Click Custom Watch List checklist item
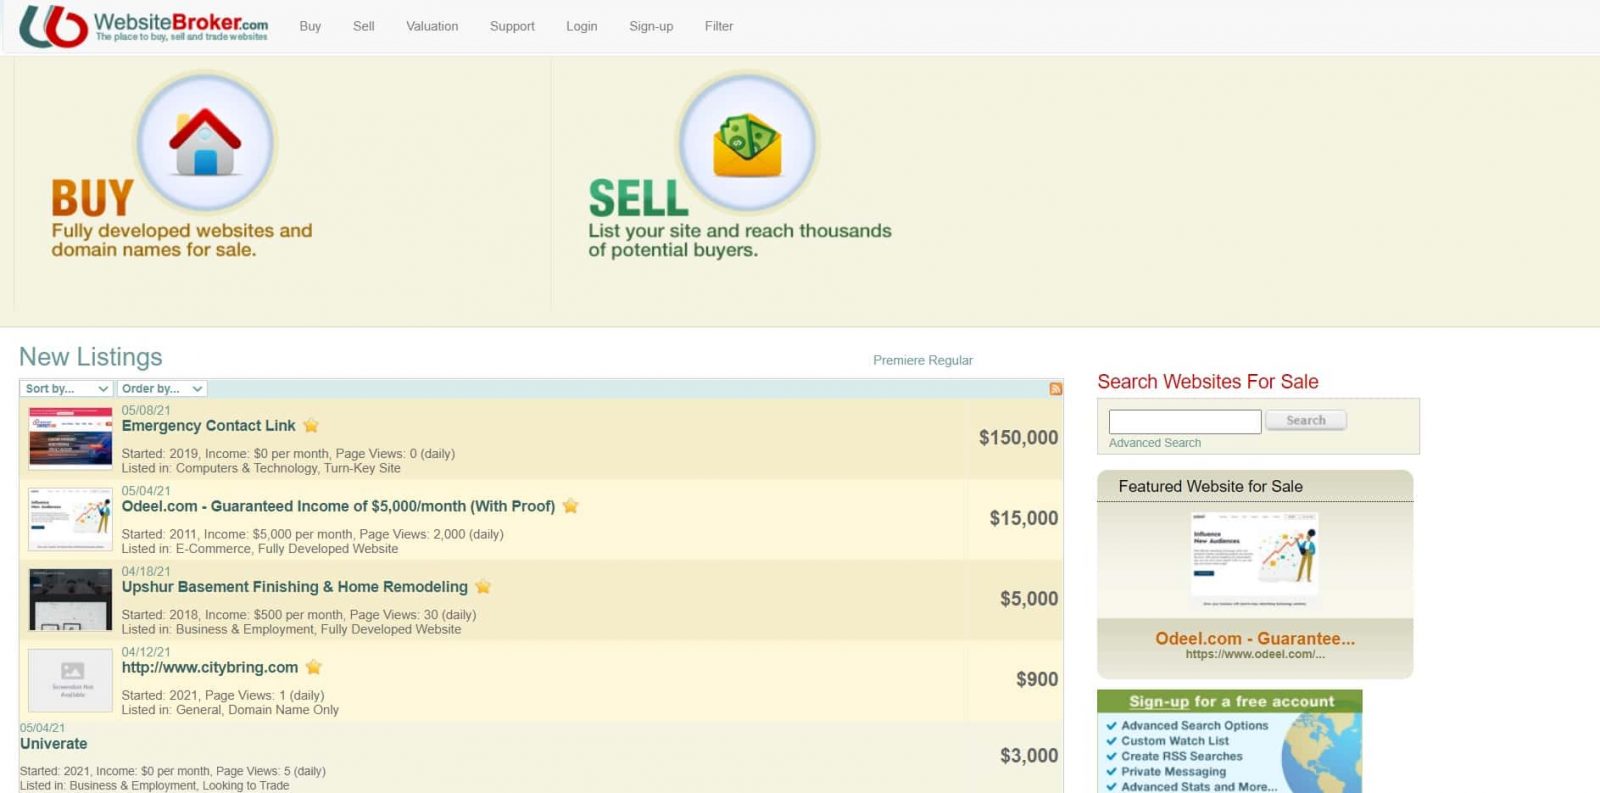The image size is (1600, 793). pos(1175,741)
